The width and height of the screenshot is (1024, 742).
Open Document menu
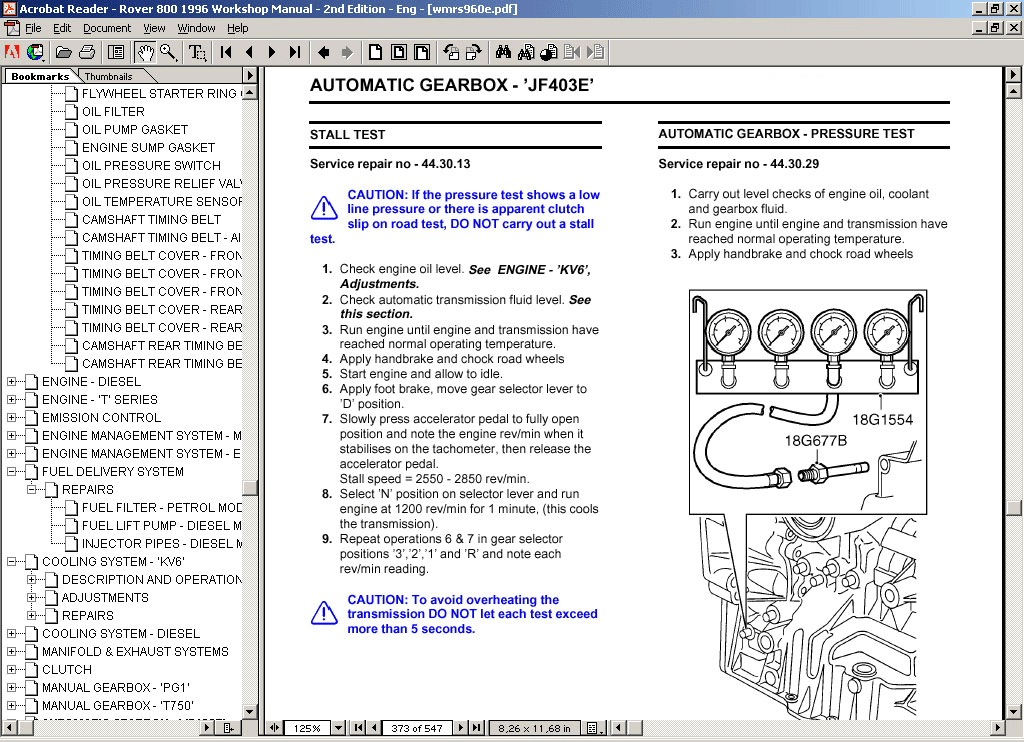(x=107, y=28)
